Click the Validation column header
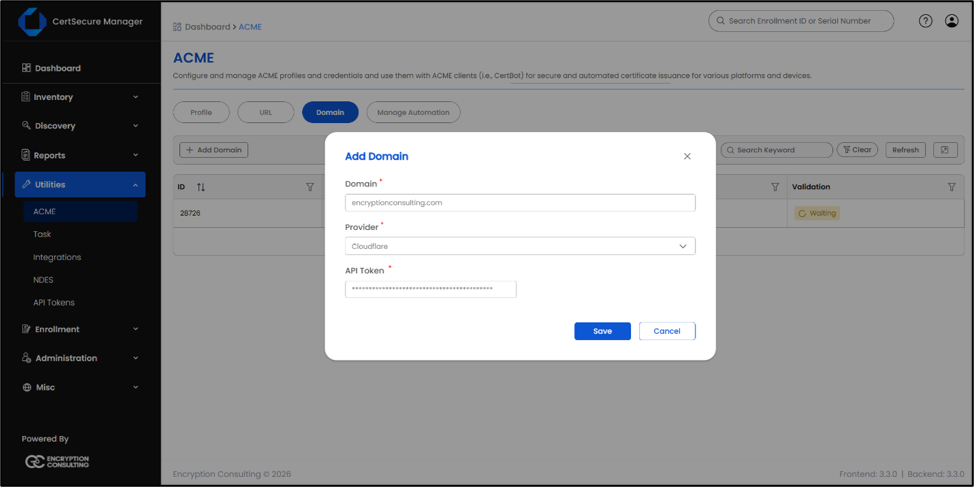Screen dimensions: 974x487 click(811, 187)
